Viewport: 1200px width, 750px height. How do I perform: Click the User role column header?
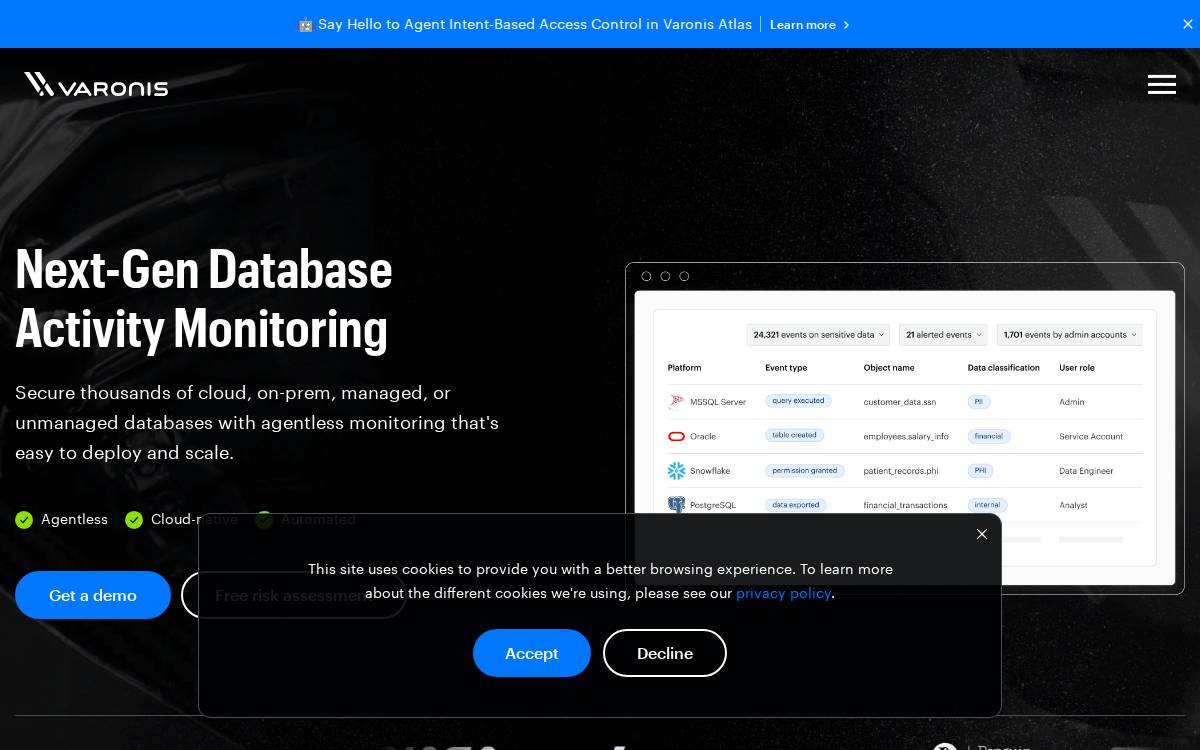[x=1077, y=368]
